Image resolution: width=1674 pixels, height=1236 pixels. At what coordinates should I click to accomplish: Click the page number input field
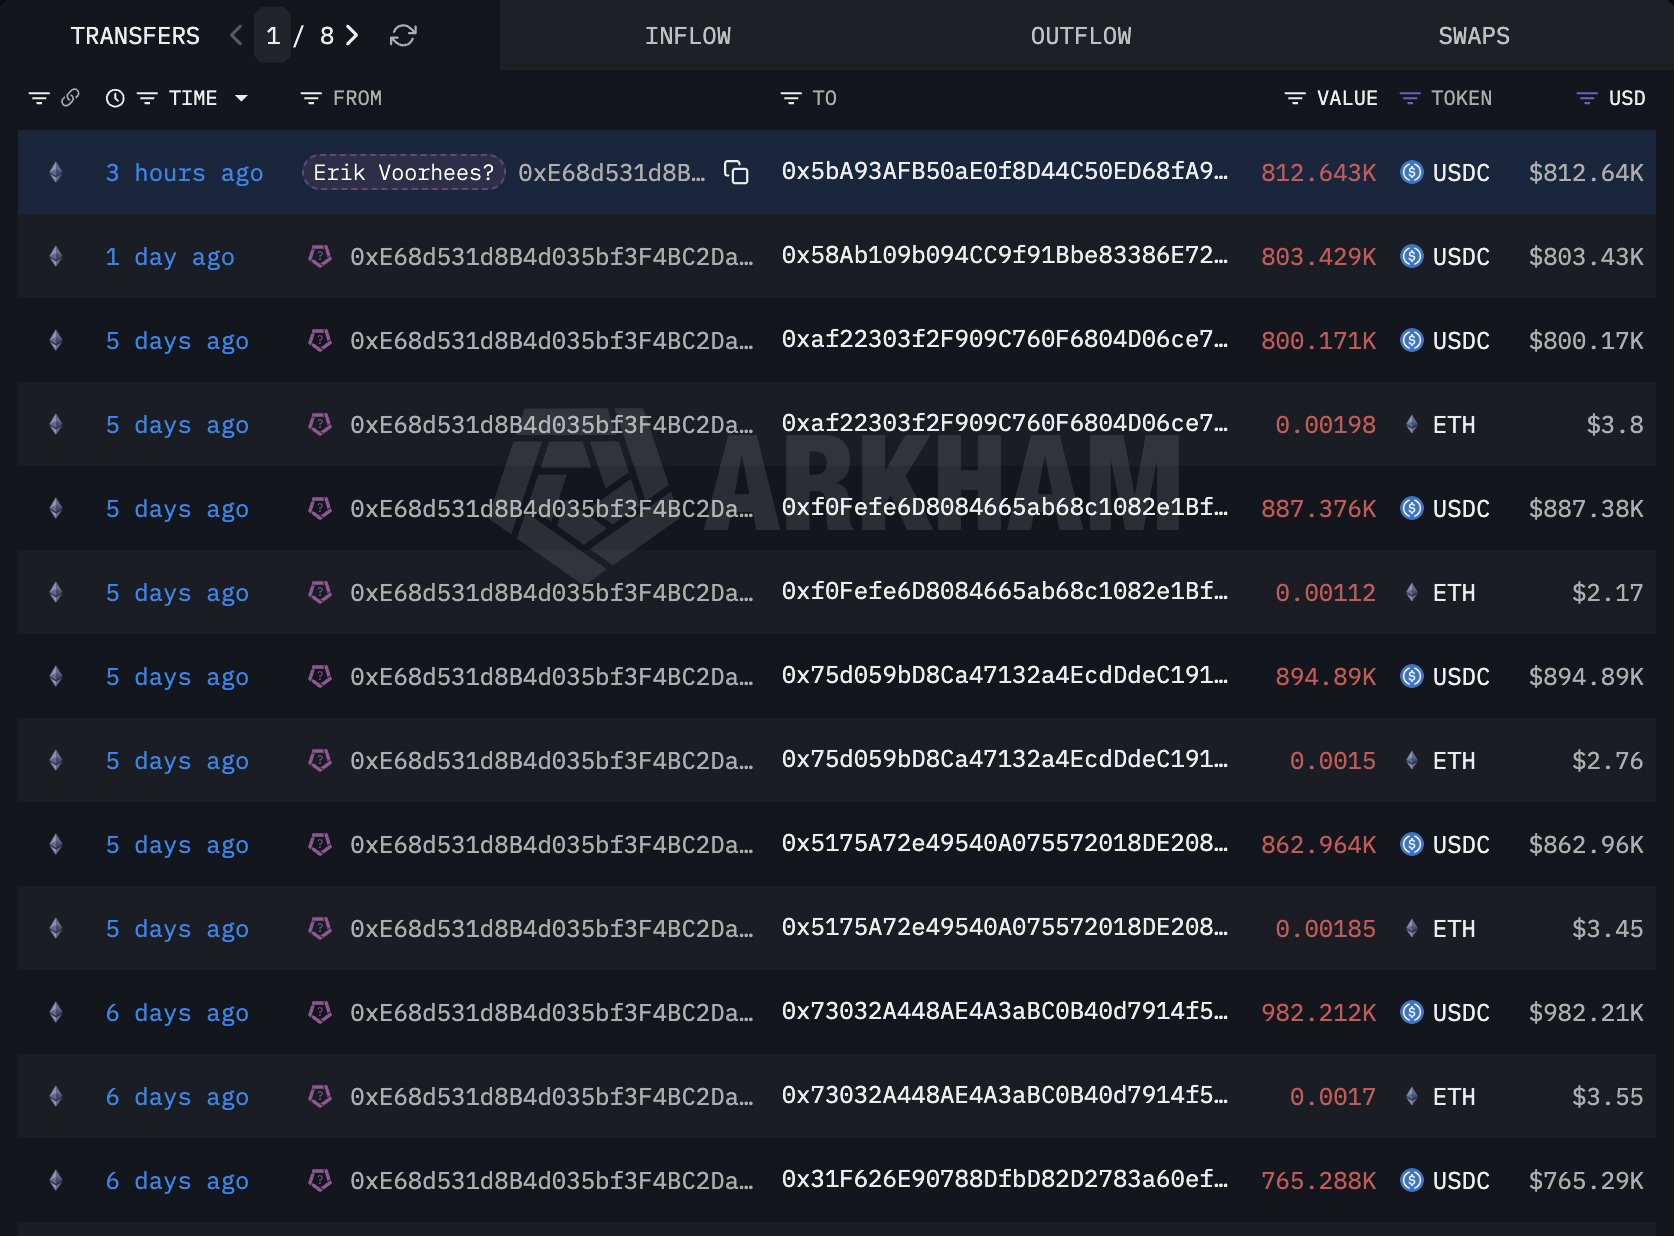pyautogui.click(x=272, y=36)
